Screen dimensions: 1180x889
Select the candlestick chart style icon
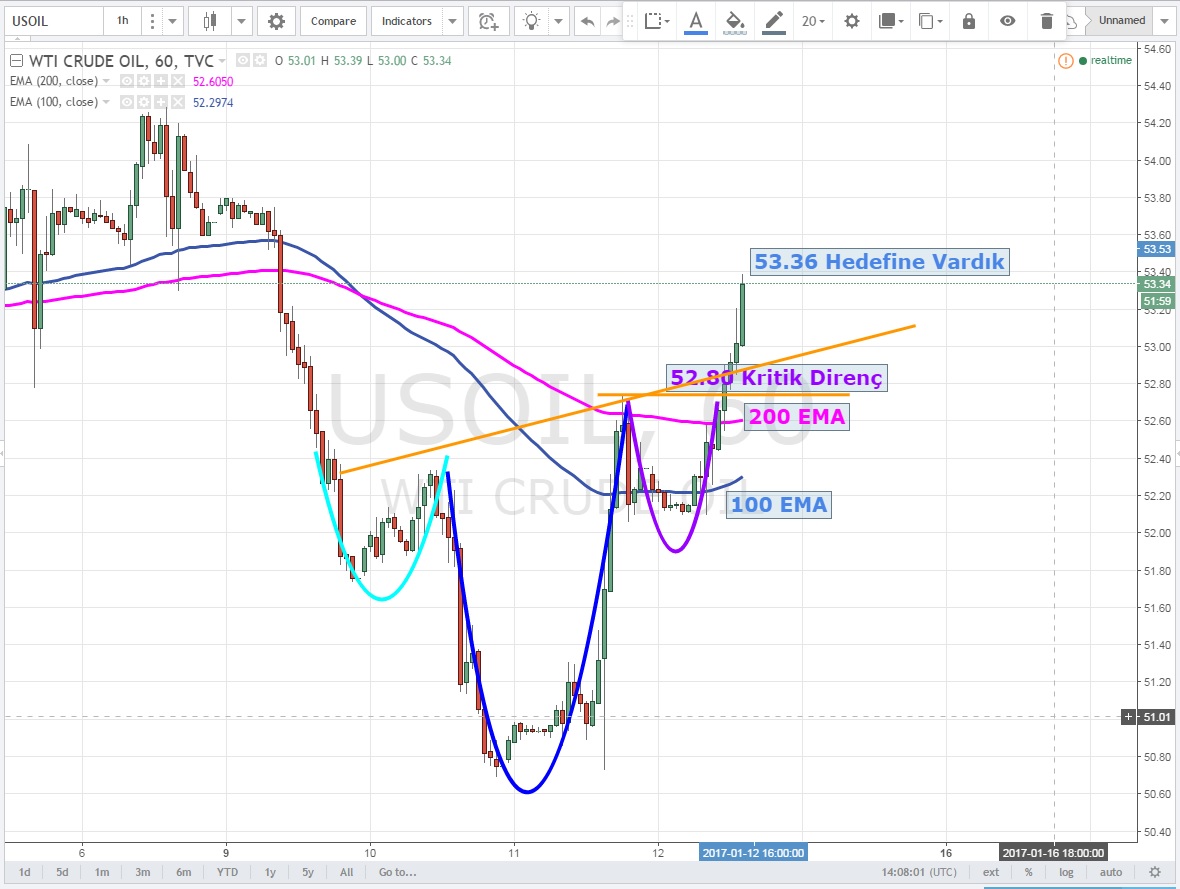209,20
